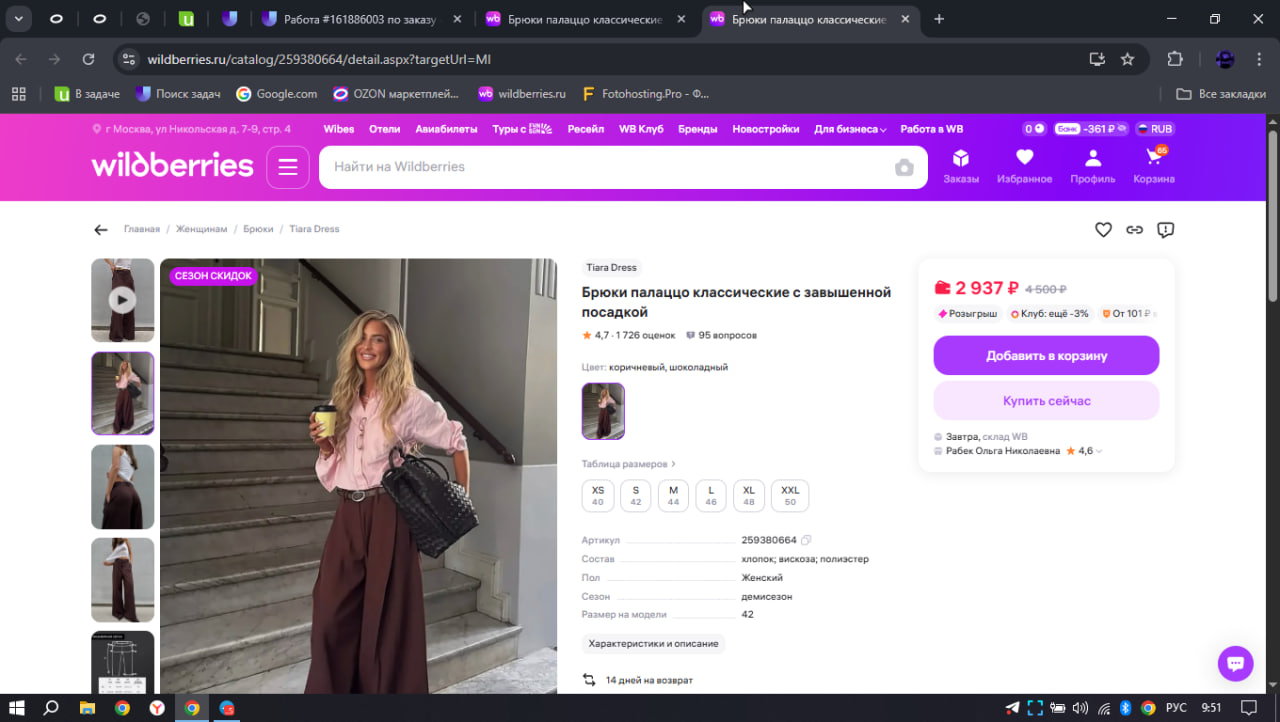The height and width of the screenshot is (722, 1280).
Task: Open the Все закладки bookmarks folder
Action: click(x=1221, y=94)
